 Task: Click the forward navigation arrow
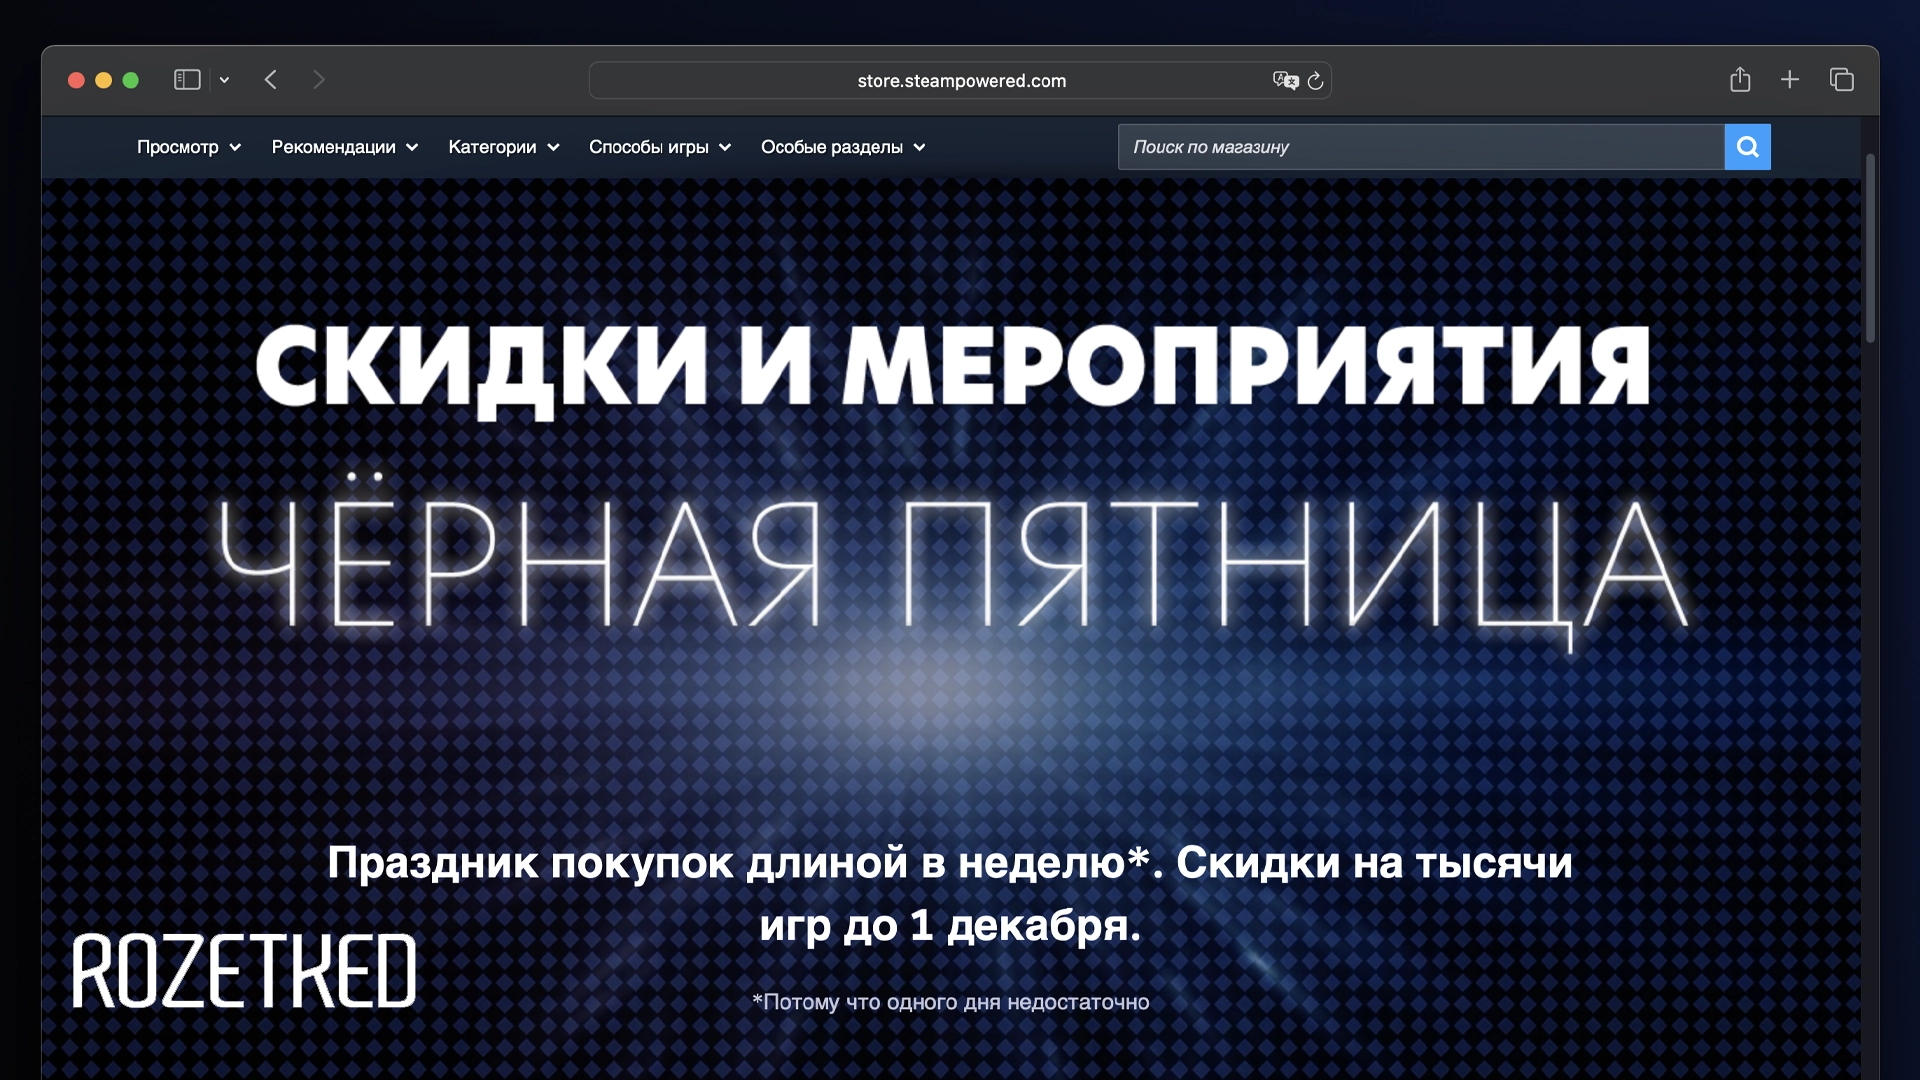pyautogui.click(x=319, y=79)
